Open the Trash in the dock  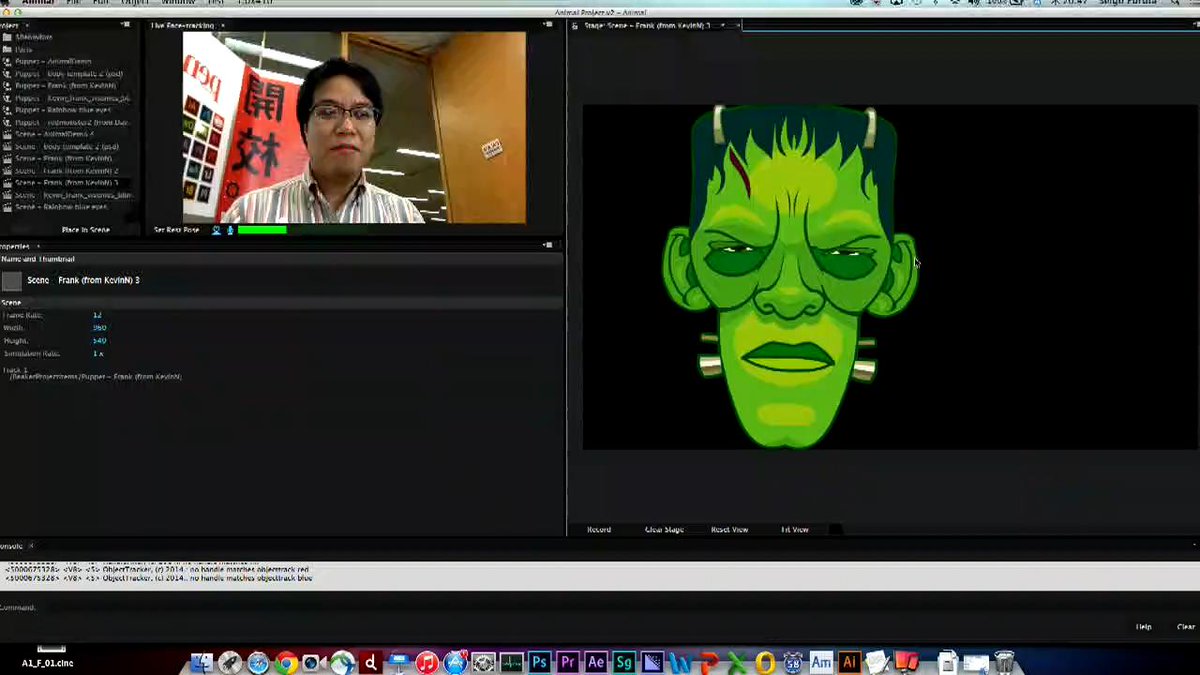pyautogui.click(x=1004, y=662)
